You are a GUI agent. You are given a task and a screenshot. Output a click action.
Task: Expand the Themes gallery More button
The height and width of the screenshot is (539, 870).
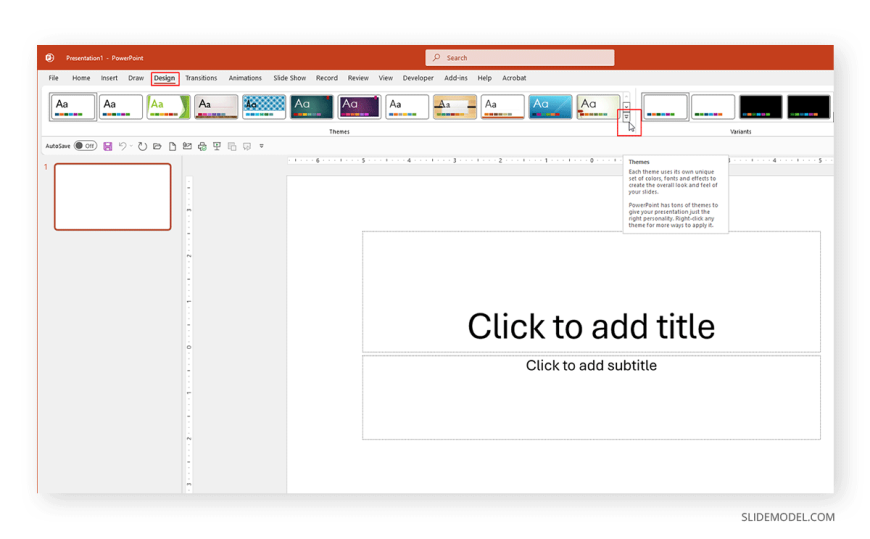(626, 117)
